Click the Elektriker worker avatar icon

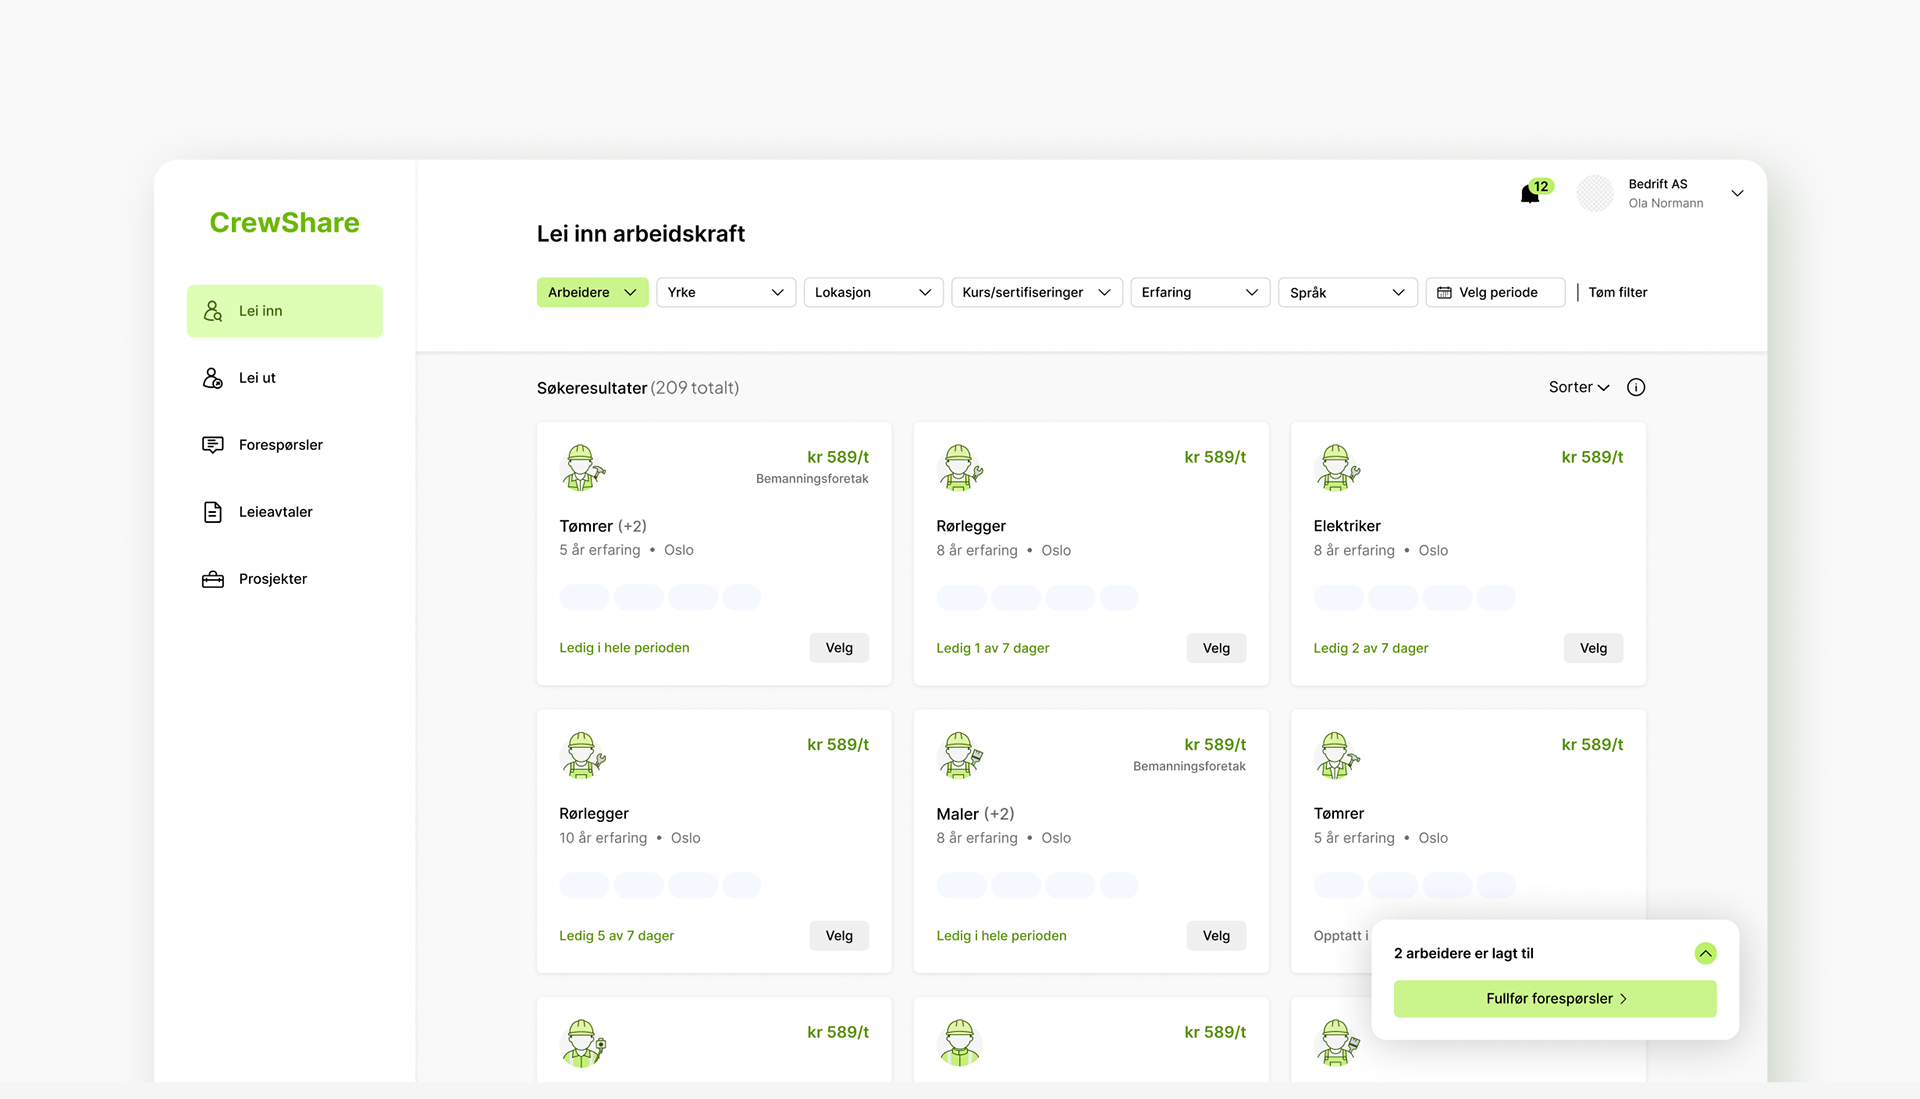click(x=1337, y=468)
